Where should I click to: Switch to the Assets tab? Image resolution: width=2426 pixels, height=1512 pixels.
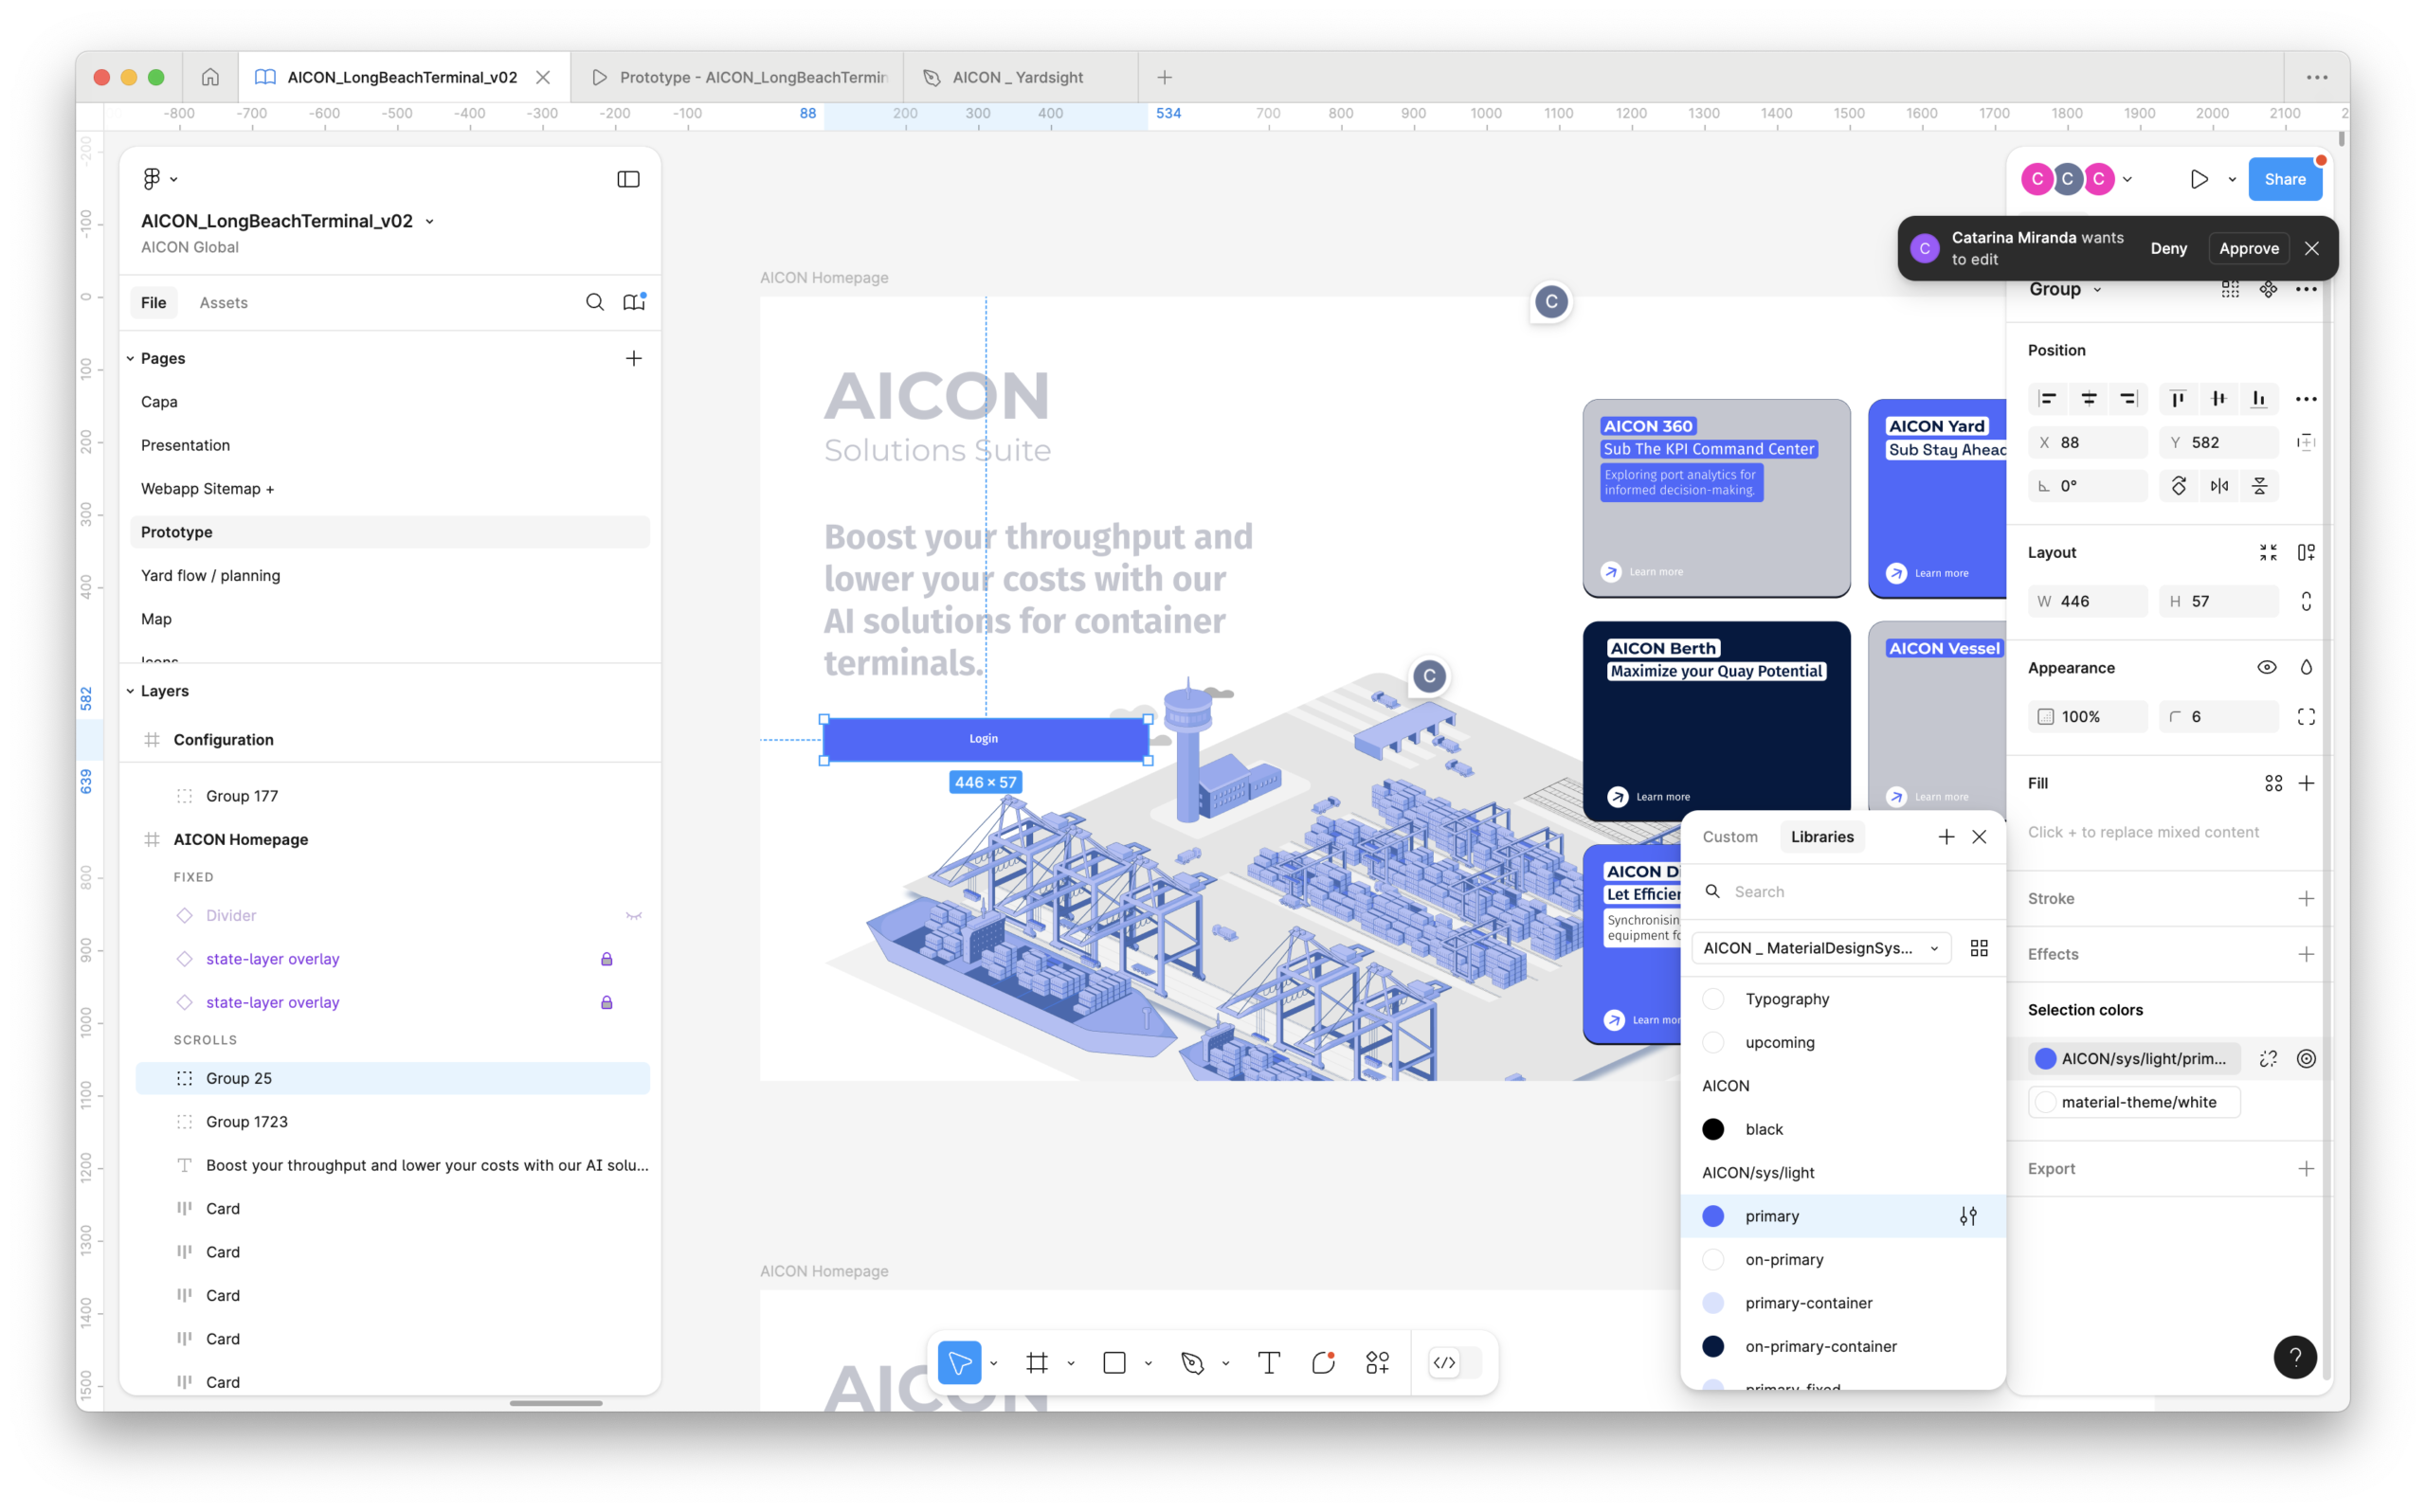coord(223,303)
